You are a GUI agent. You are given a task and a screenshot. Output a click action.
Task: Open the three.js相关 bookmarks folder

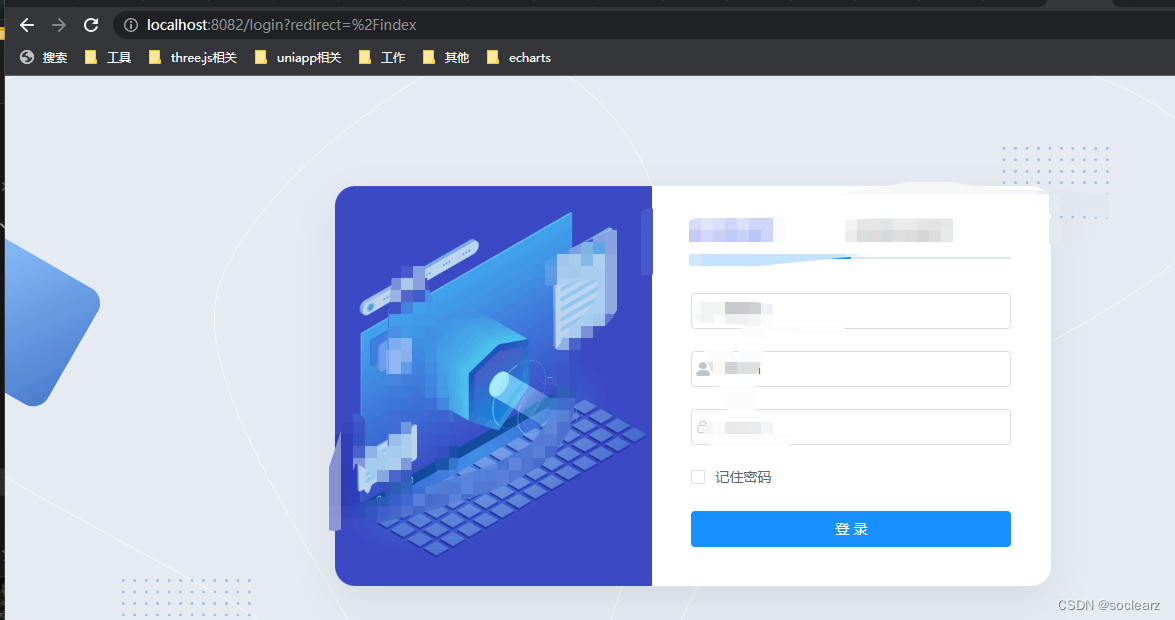click(193, 58)
